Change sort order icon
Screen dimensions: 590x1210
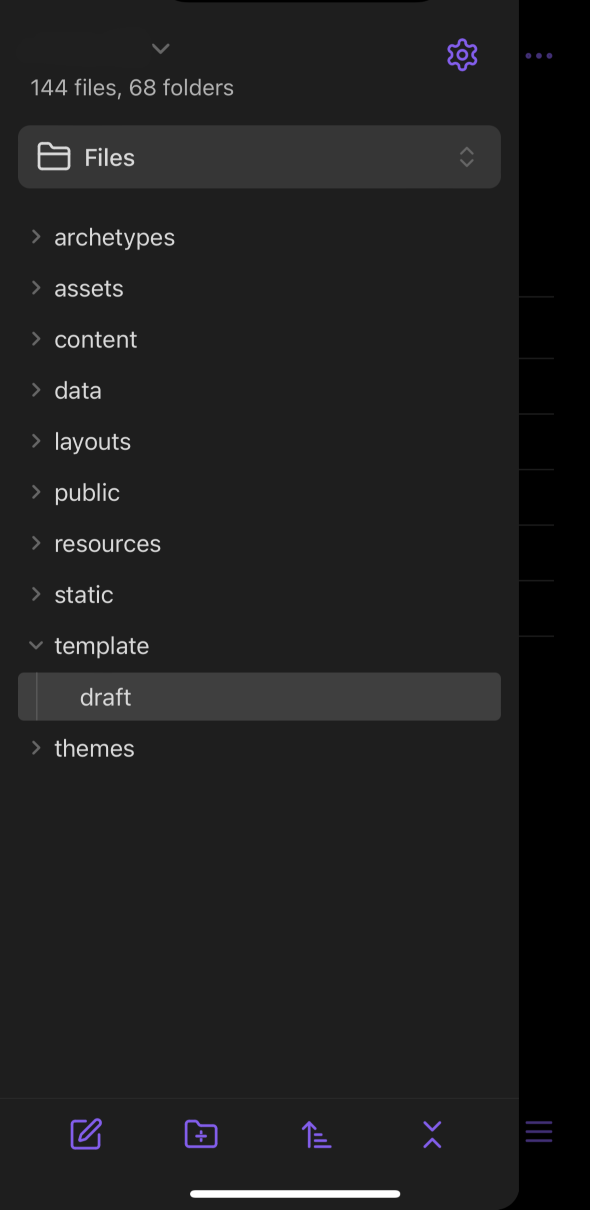click(x=316, y=1134)
